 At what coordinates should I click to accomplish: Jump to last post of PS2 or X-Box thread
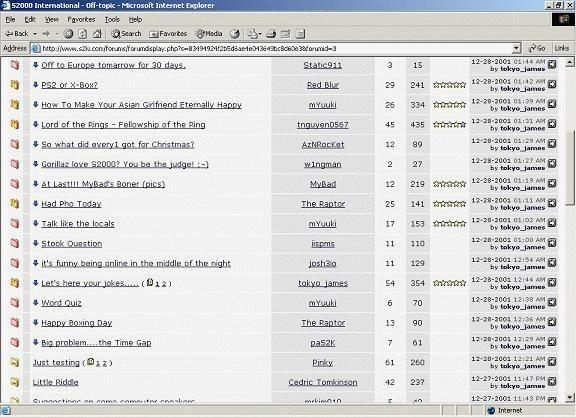pos(552,84)
